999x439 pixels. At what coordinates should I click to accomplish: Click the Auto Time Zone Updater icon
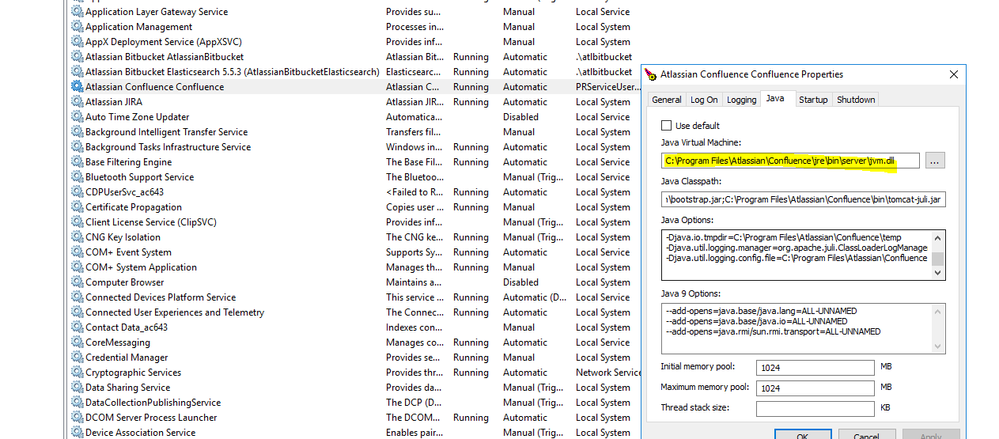[77, 117]
